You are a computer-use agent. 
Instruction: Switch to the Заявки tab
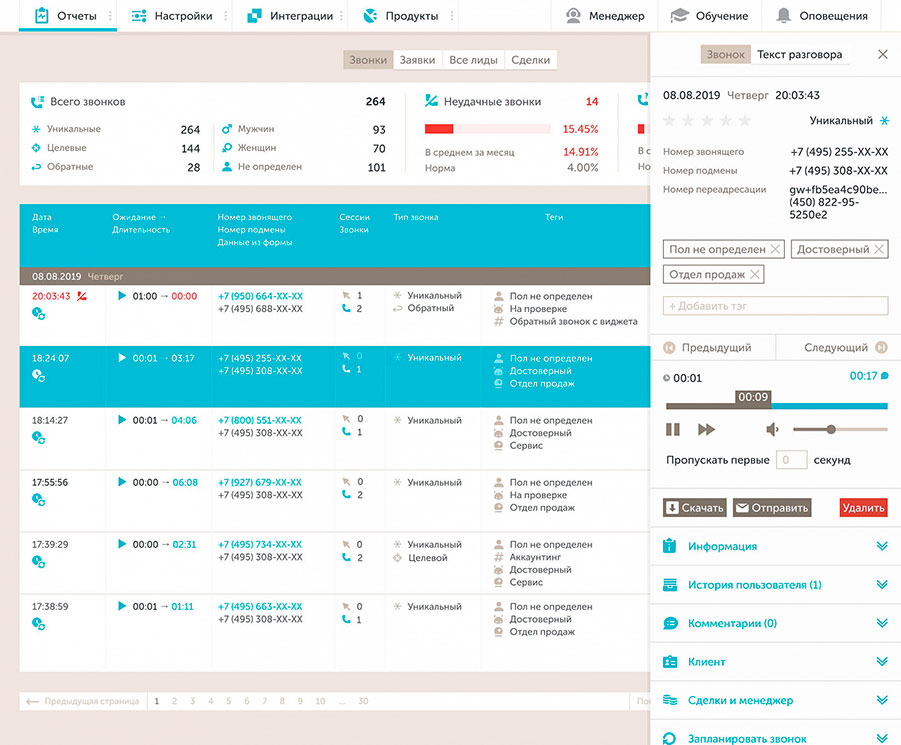pos(417,60)
